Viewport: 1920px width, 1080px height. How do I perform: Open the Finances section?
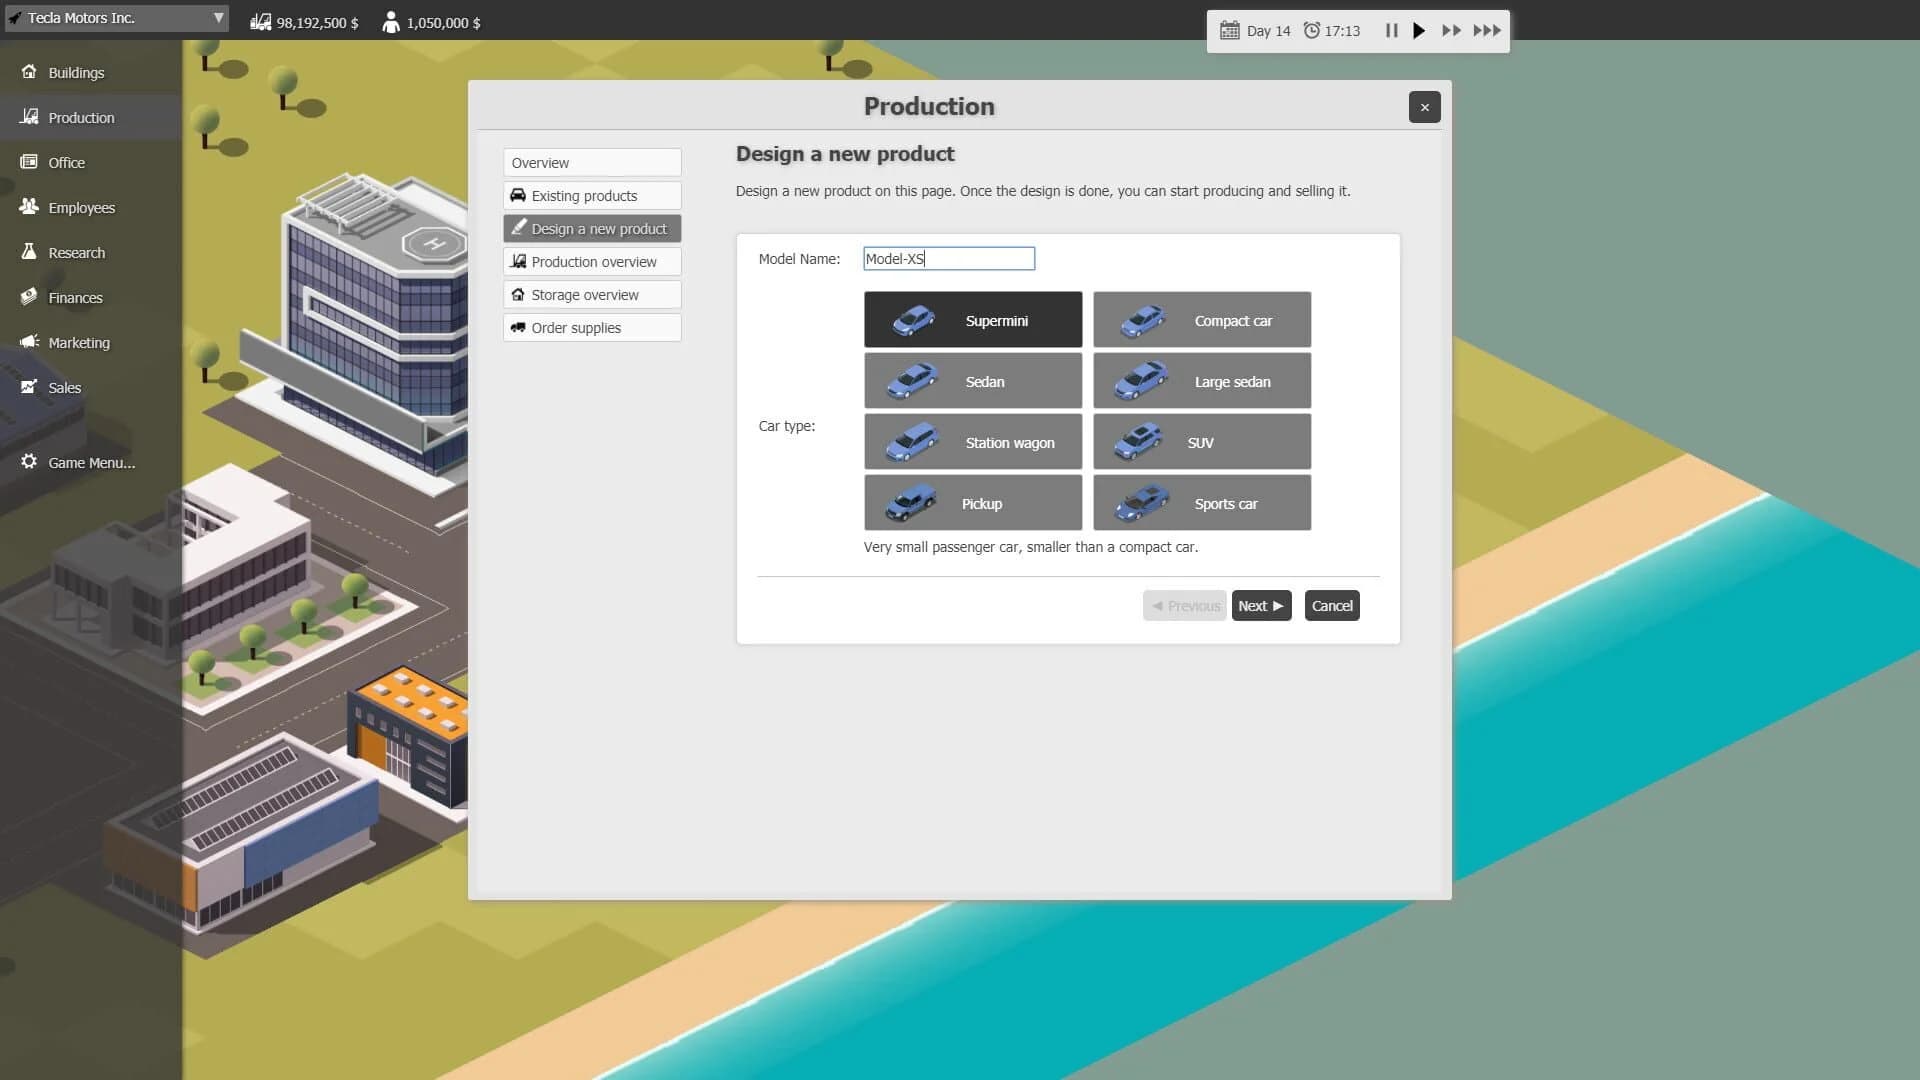click(76, 297)
